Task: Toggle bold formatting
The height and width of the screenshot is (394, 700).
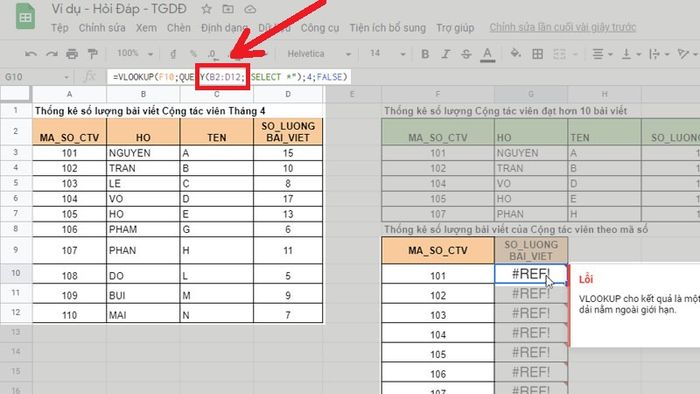Action: 425,54
